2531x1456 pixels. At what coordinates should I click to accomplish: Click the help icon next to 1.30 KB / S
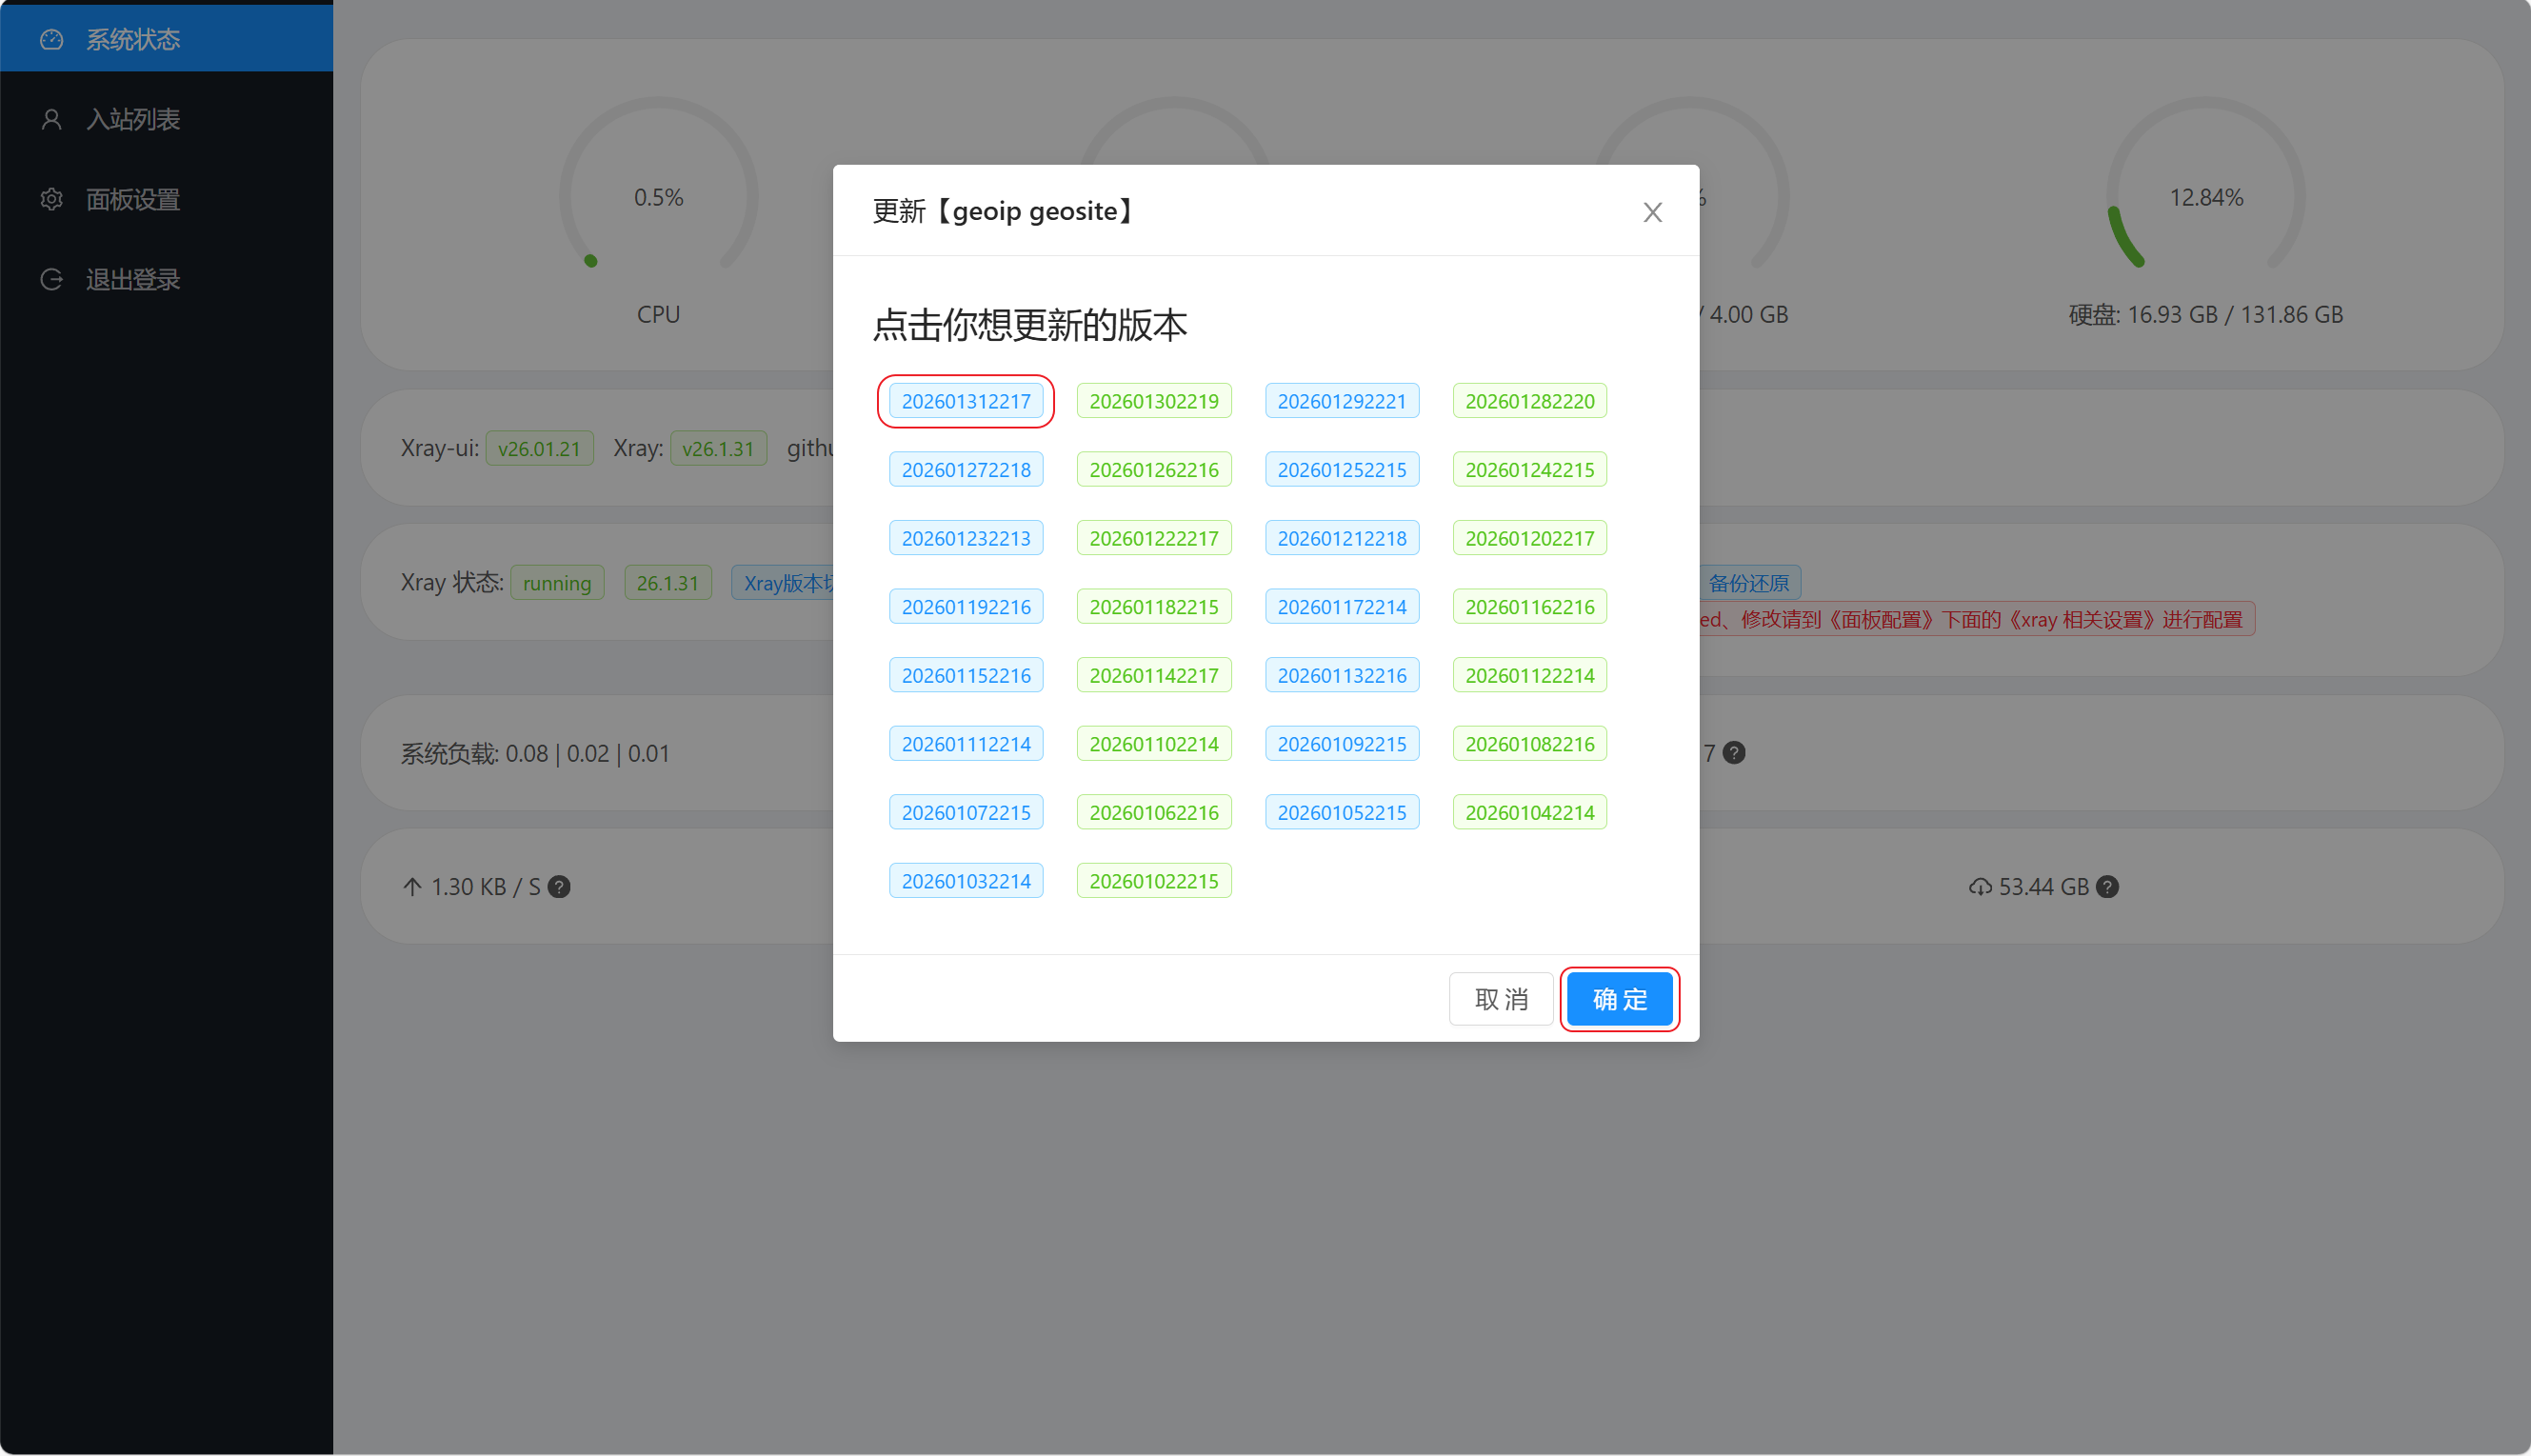point(559,887)
